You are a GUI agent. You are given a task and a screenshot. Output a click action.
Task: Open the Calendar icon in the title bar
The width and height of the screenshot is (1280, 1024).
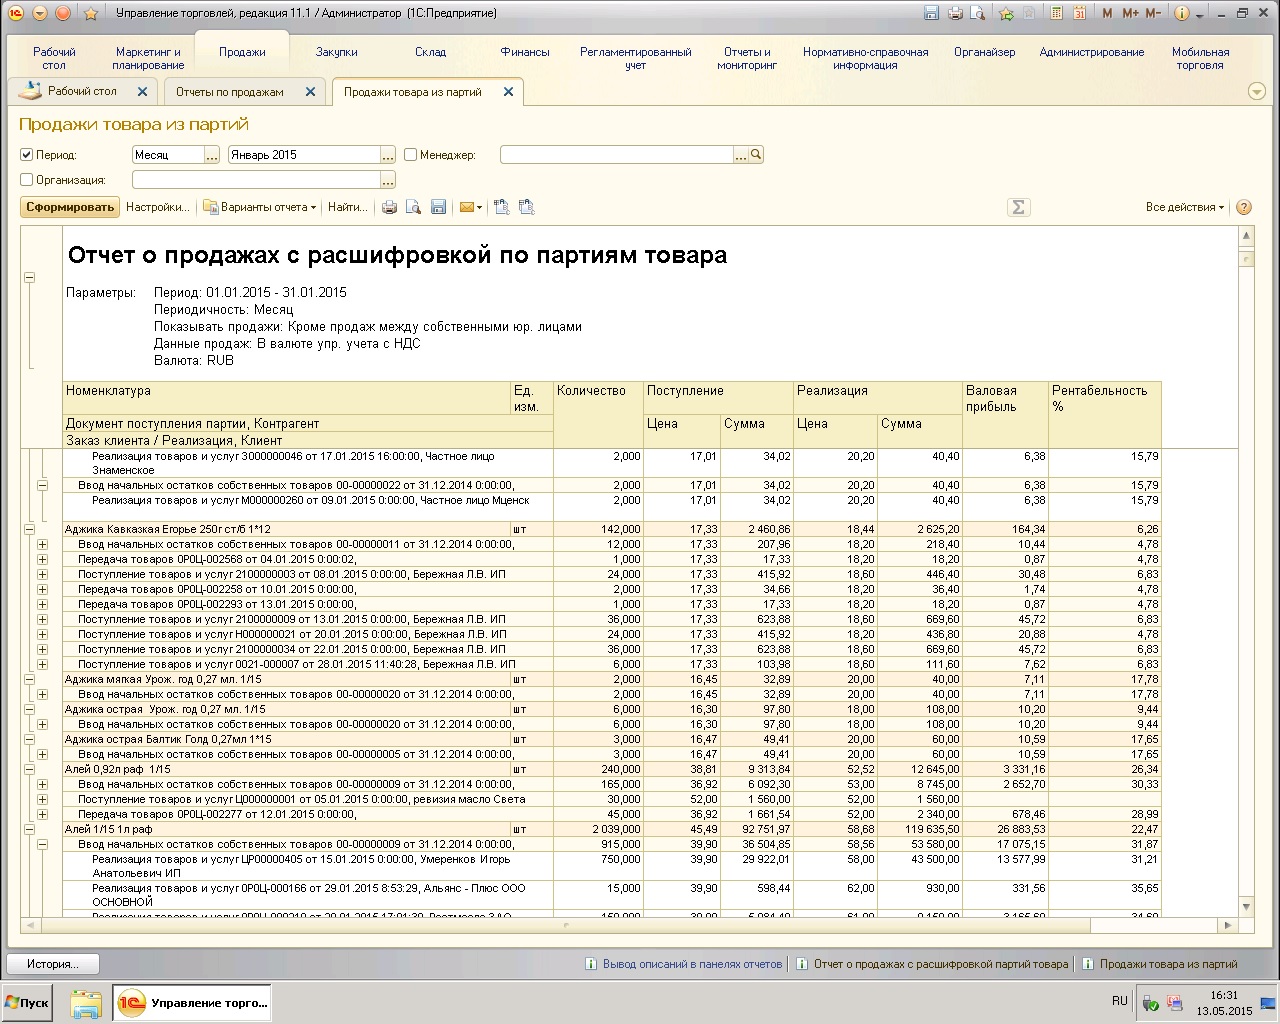tap(1080, 13)
